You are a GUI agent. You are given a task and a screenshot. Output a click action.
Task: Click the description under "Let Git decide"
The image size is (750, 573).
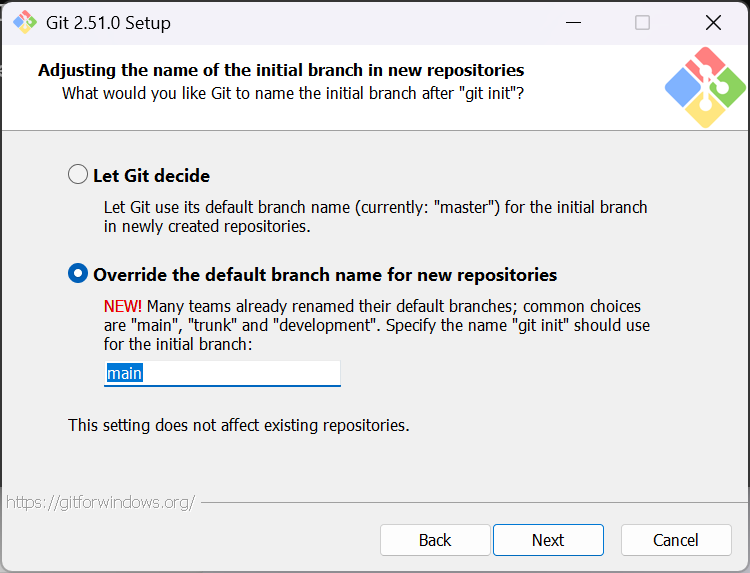375,217
